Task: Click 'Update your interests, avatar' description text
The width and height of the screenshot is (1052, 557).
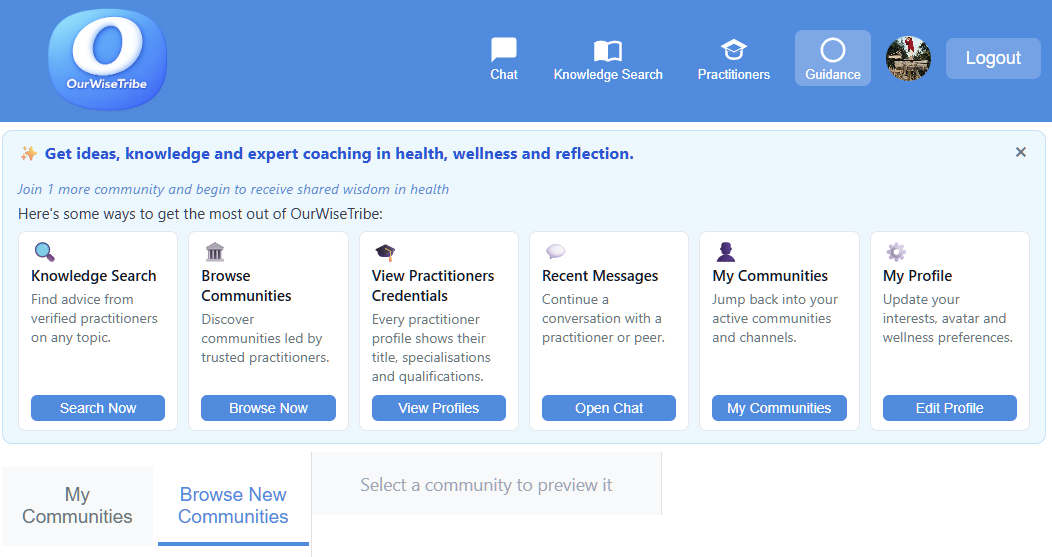Action: point(948,318)
